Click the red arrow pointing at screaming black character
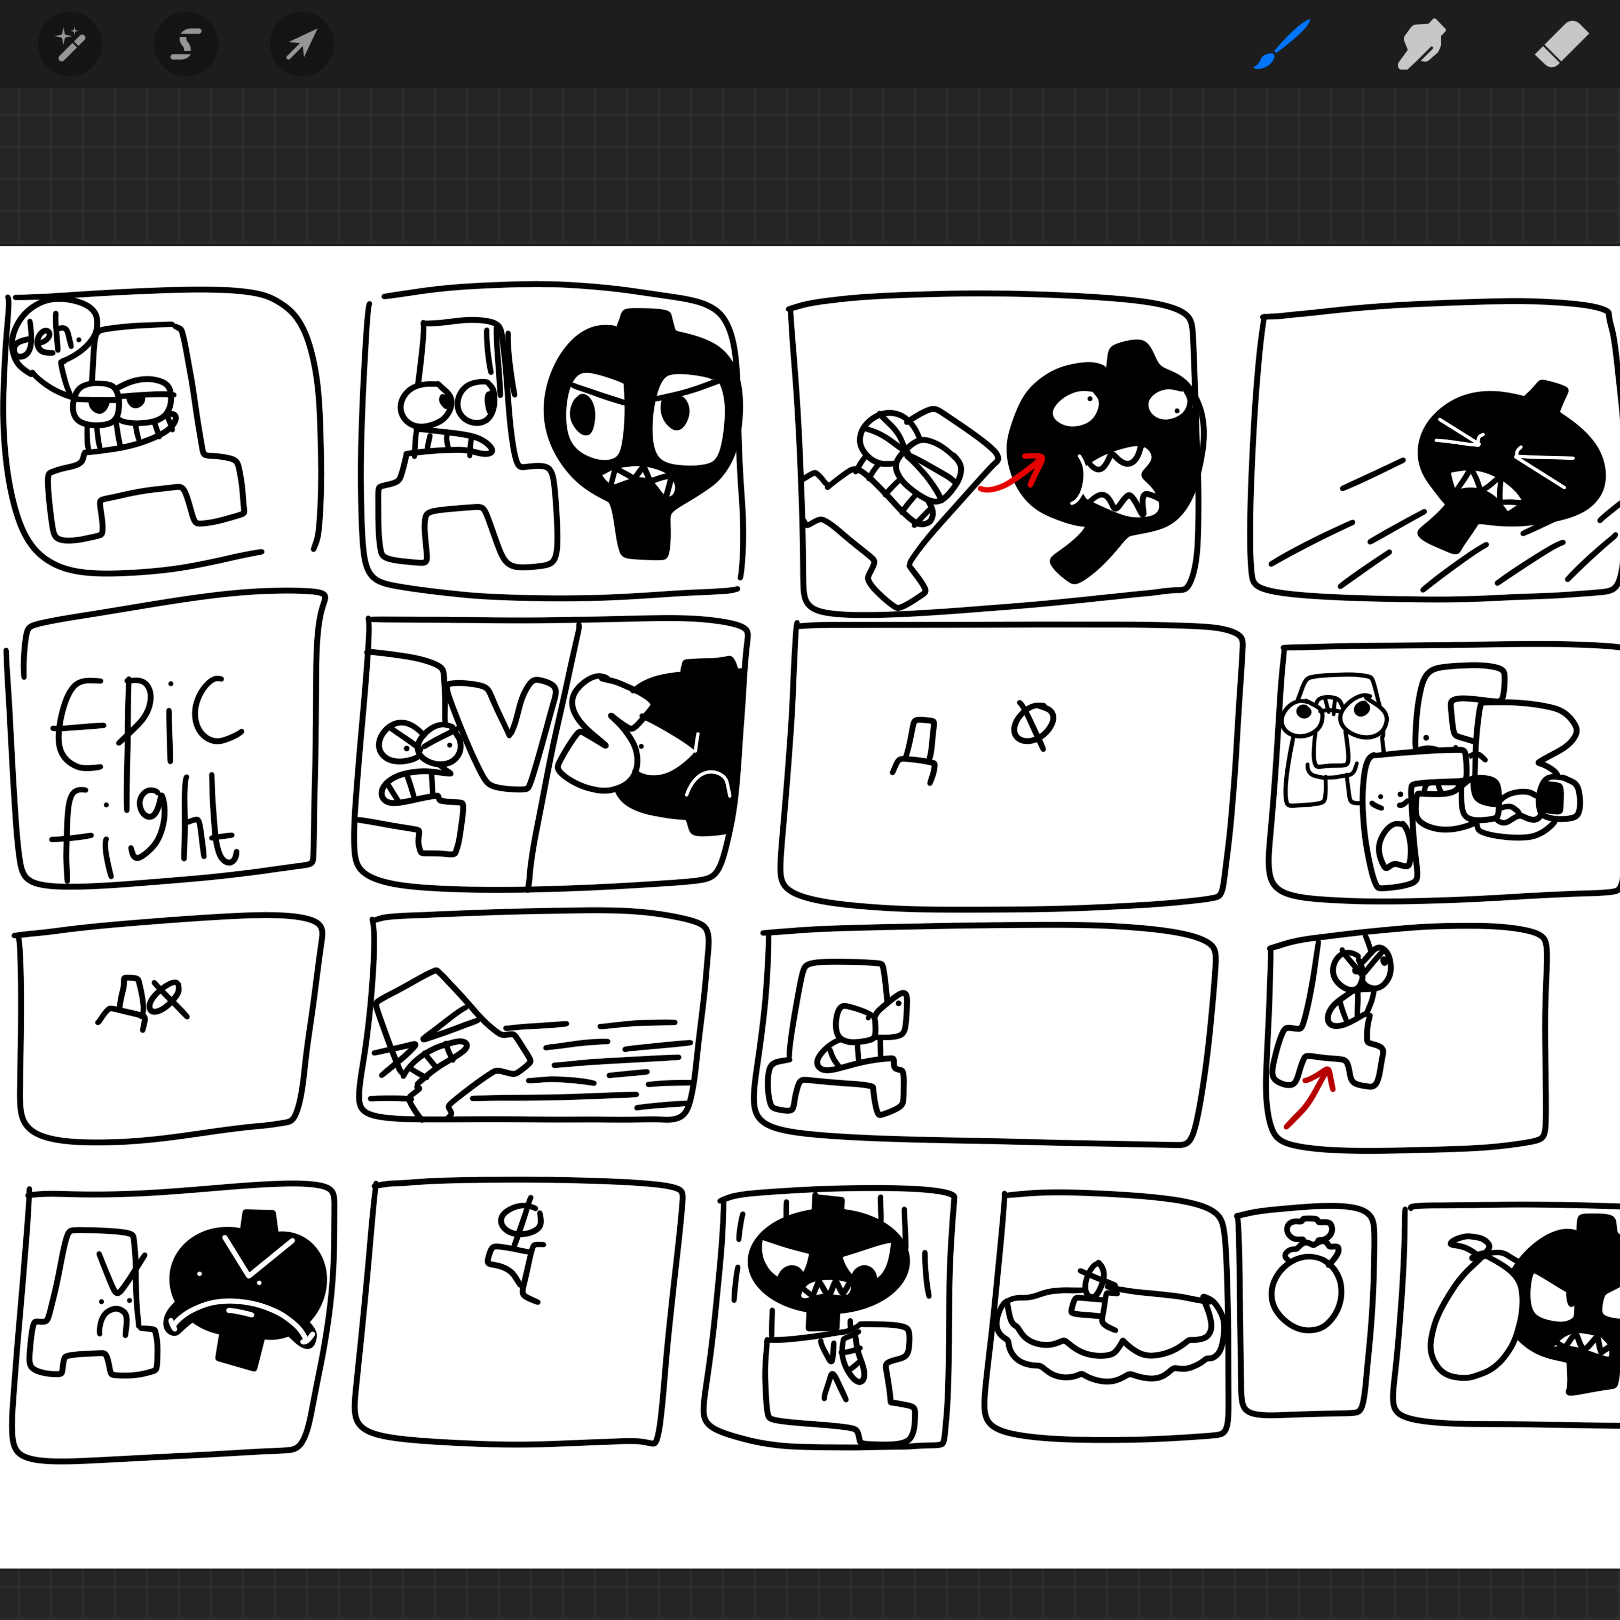Screen dimensions: 1620x1620 click(1013, 474)
